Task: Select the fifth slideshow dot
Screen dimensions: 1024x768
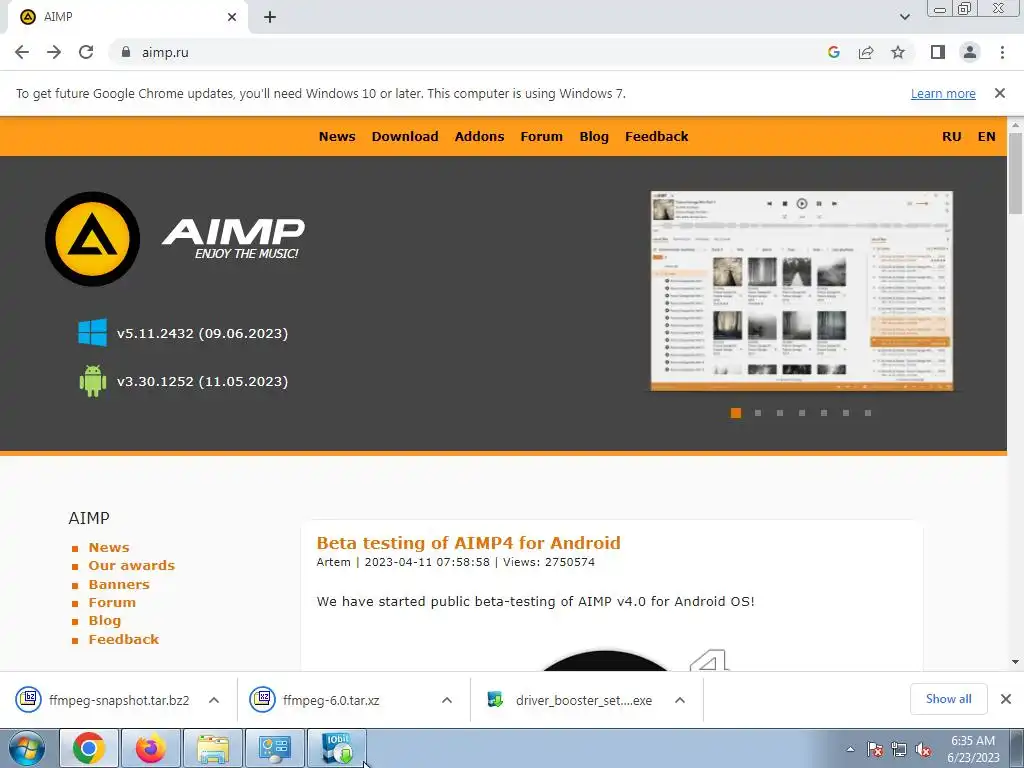Action: tap(824, 413)
